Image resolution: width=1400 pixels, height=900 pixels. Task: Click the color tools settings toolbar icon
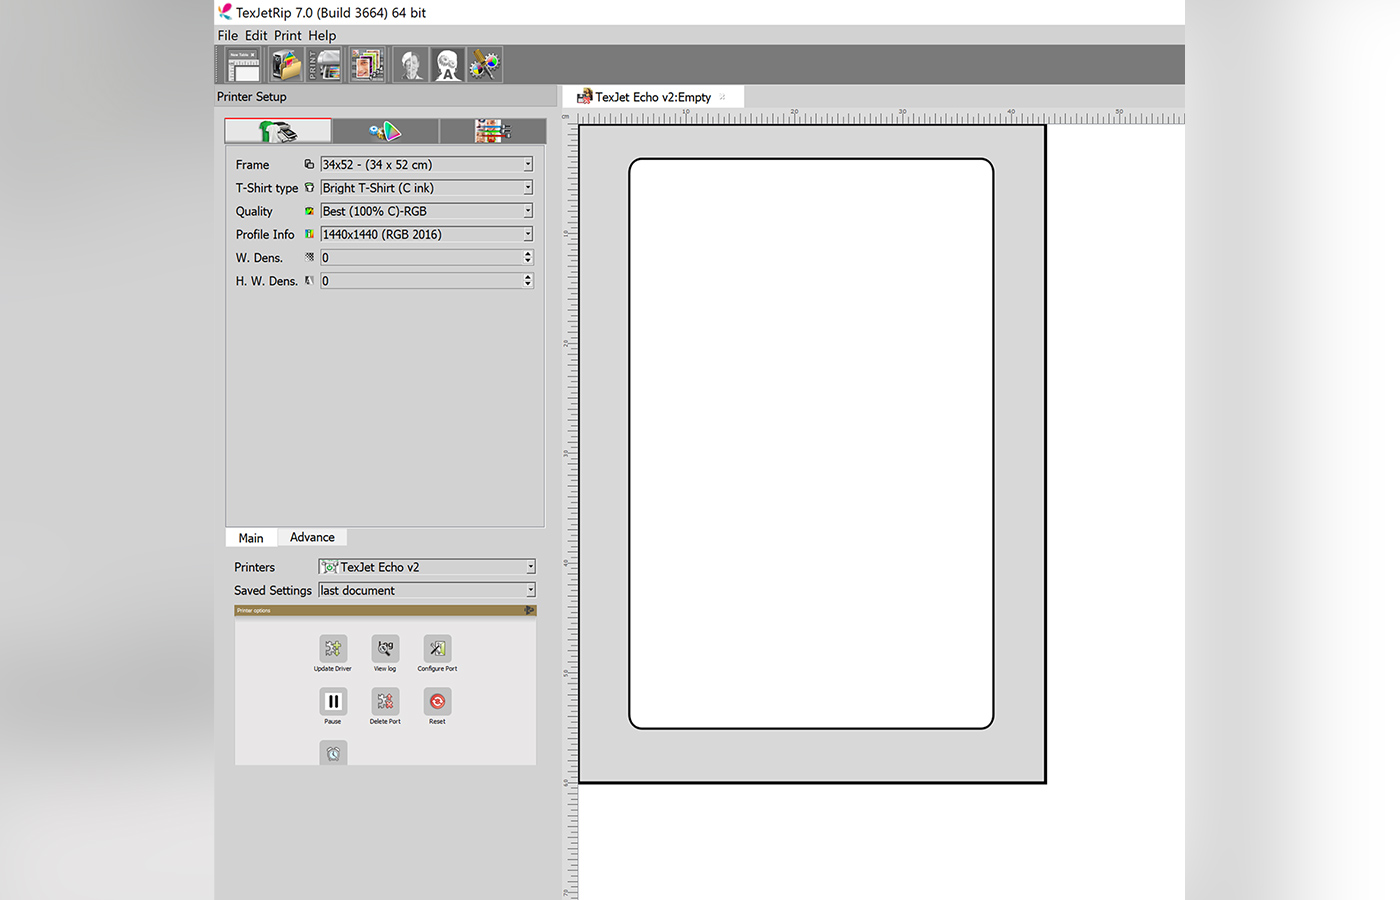coord(485,65)
